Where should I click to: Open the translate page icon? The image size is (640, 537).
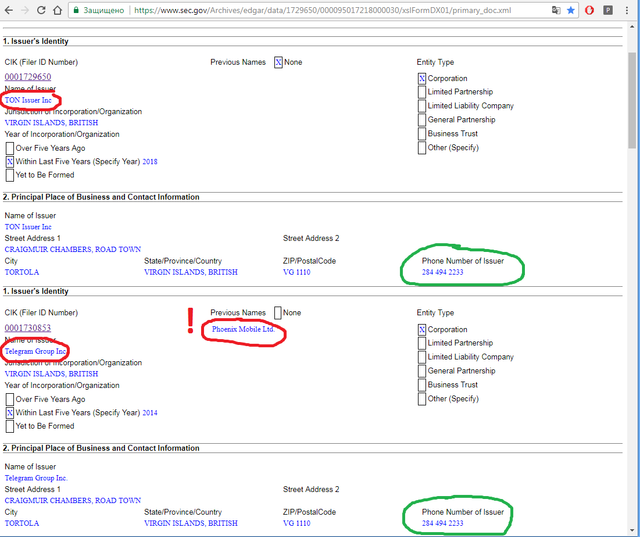[556, 10]
